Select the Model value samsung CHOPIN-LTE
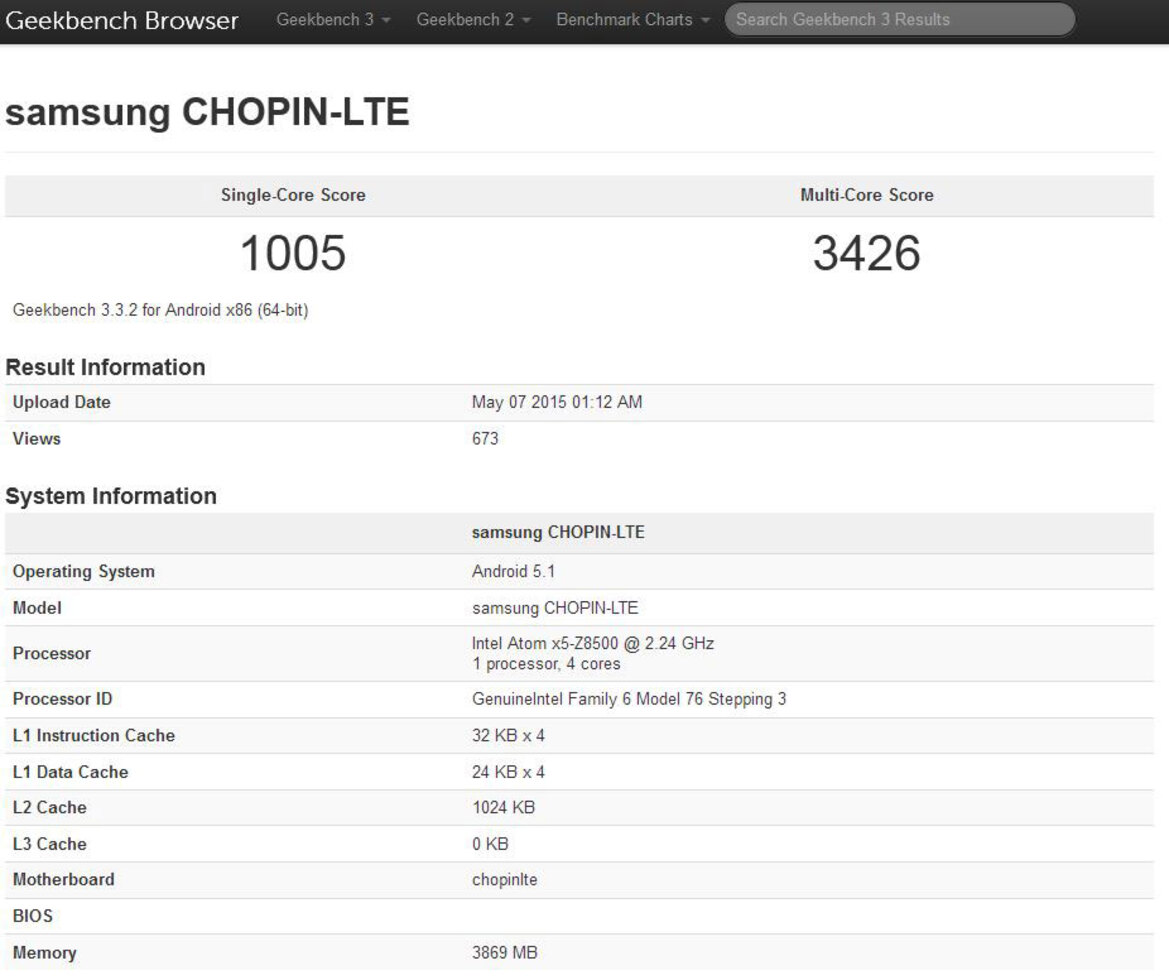 coord(555,608)
